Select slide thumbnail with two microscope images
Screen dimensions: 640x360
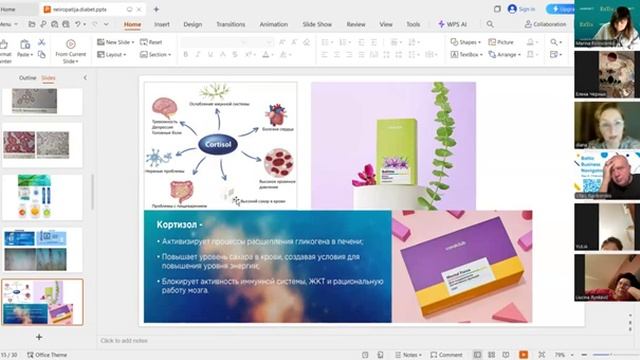[x=42, y=144]
